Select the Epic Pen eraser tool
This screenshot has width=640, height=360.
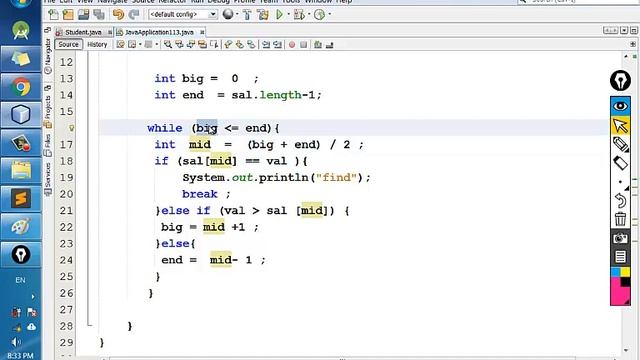[620, 163]
